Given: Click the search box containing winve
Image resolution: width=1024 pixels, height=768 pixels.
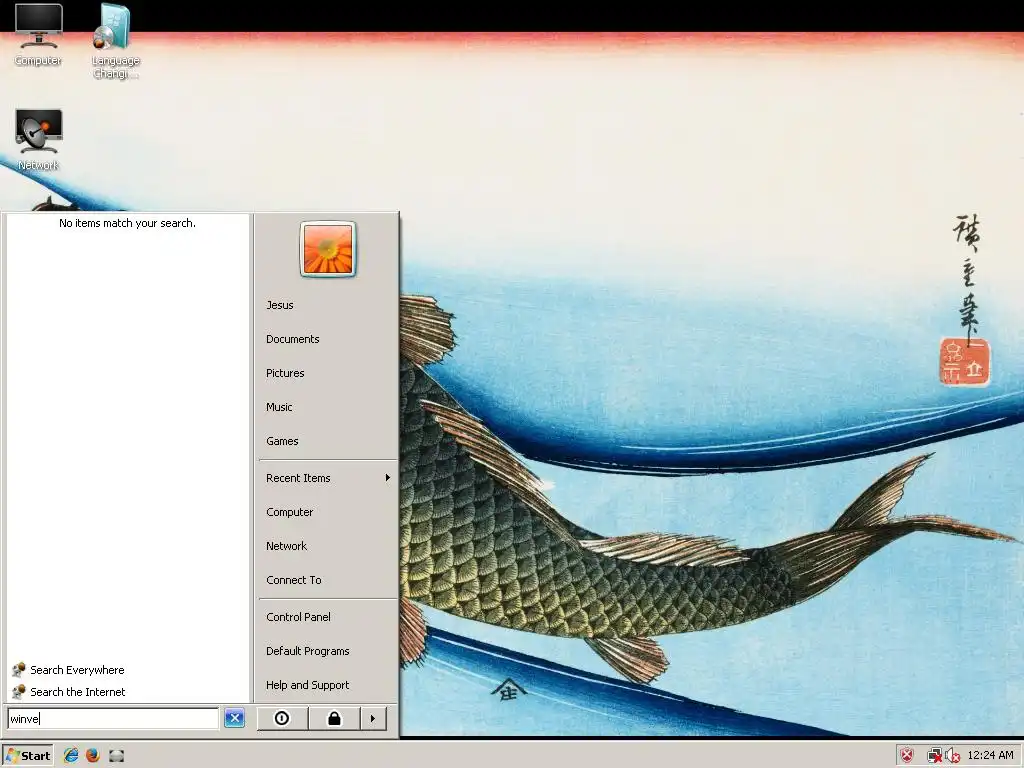Looking at the screenshot, I should click(113, 718).
